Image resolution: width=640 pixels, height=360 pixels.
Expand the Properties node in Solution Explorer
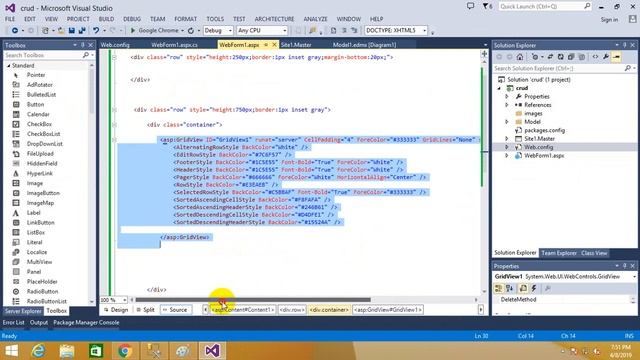pos(507,97)
